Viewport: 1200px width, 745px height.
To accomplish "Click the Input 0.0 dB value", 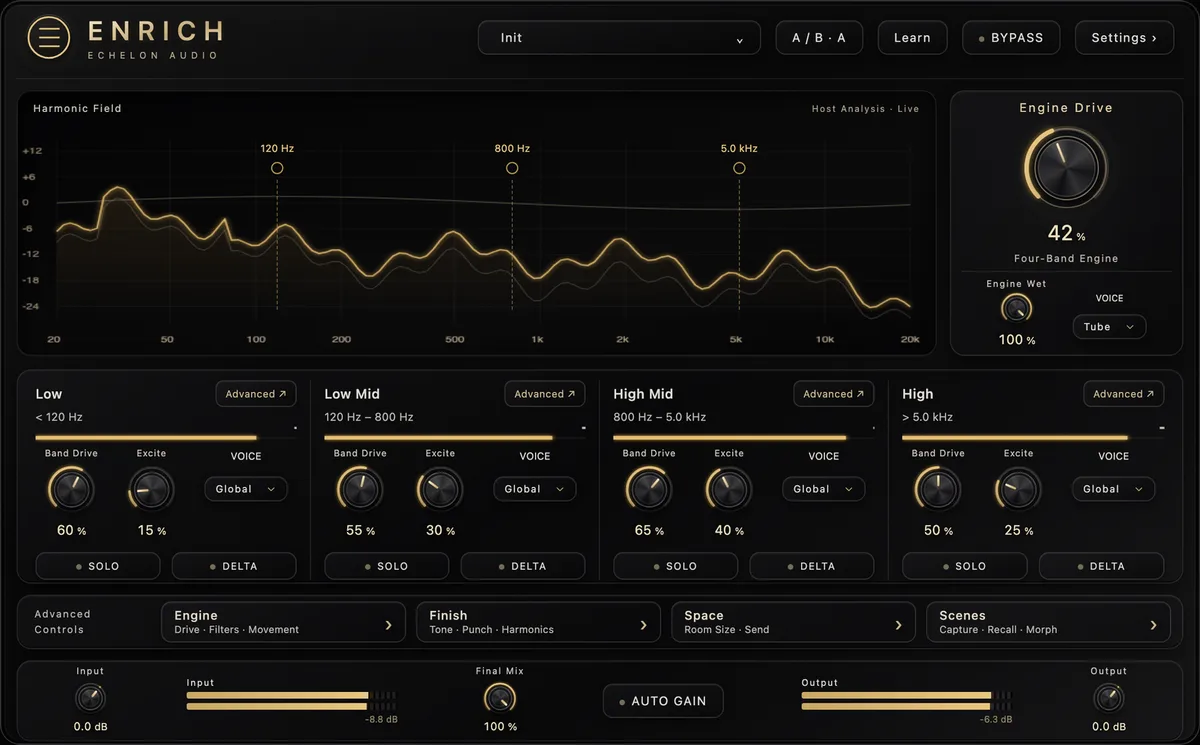I will coord(90,727).
